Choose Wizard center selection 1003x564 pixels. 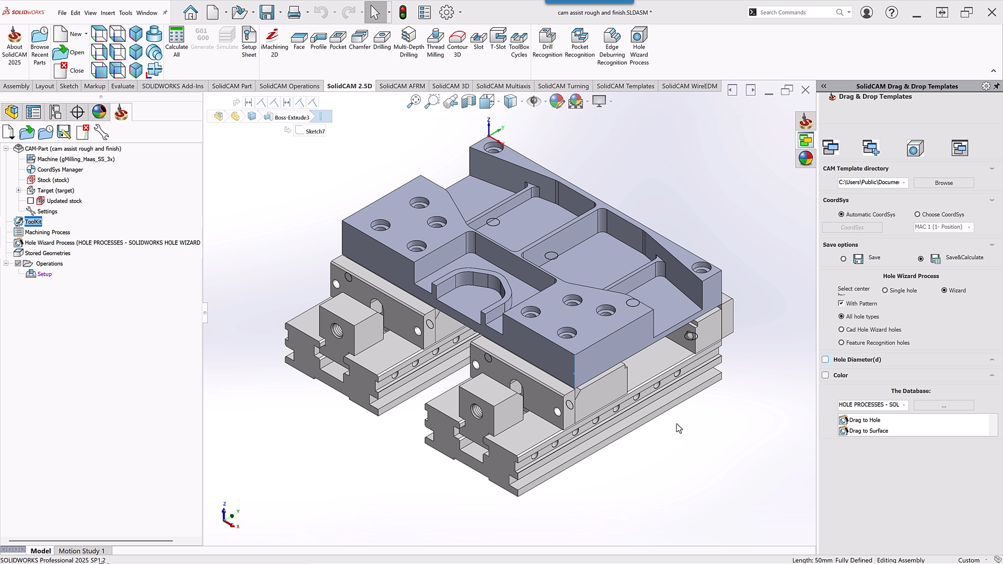pos(944,290)
